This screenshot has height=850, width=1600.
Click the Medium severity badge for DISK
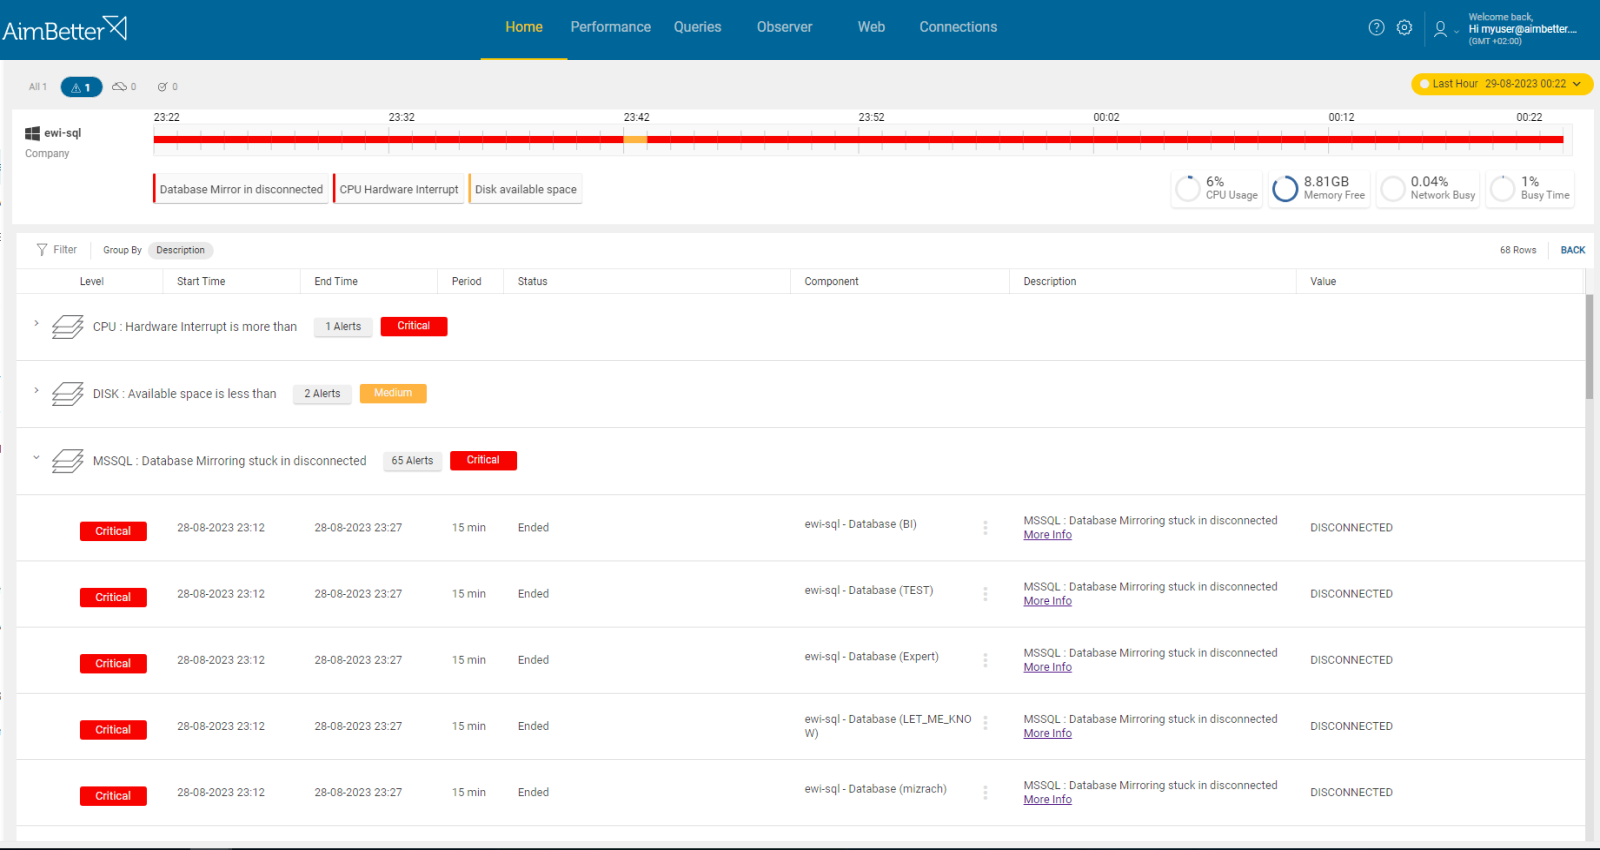[393, 393]
